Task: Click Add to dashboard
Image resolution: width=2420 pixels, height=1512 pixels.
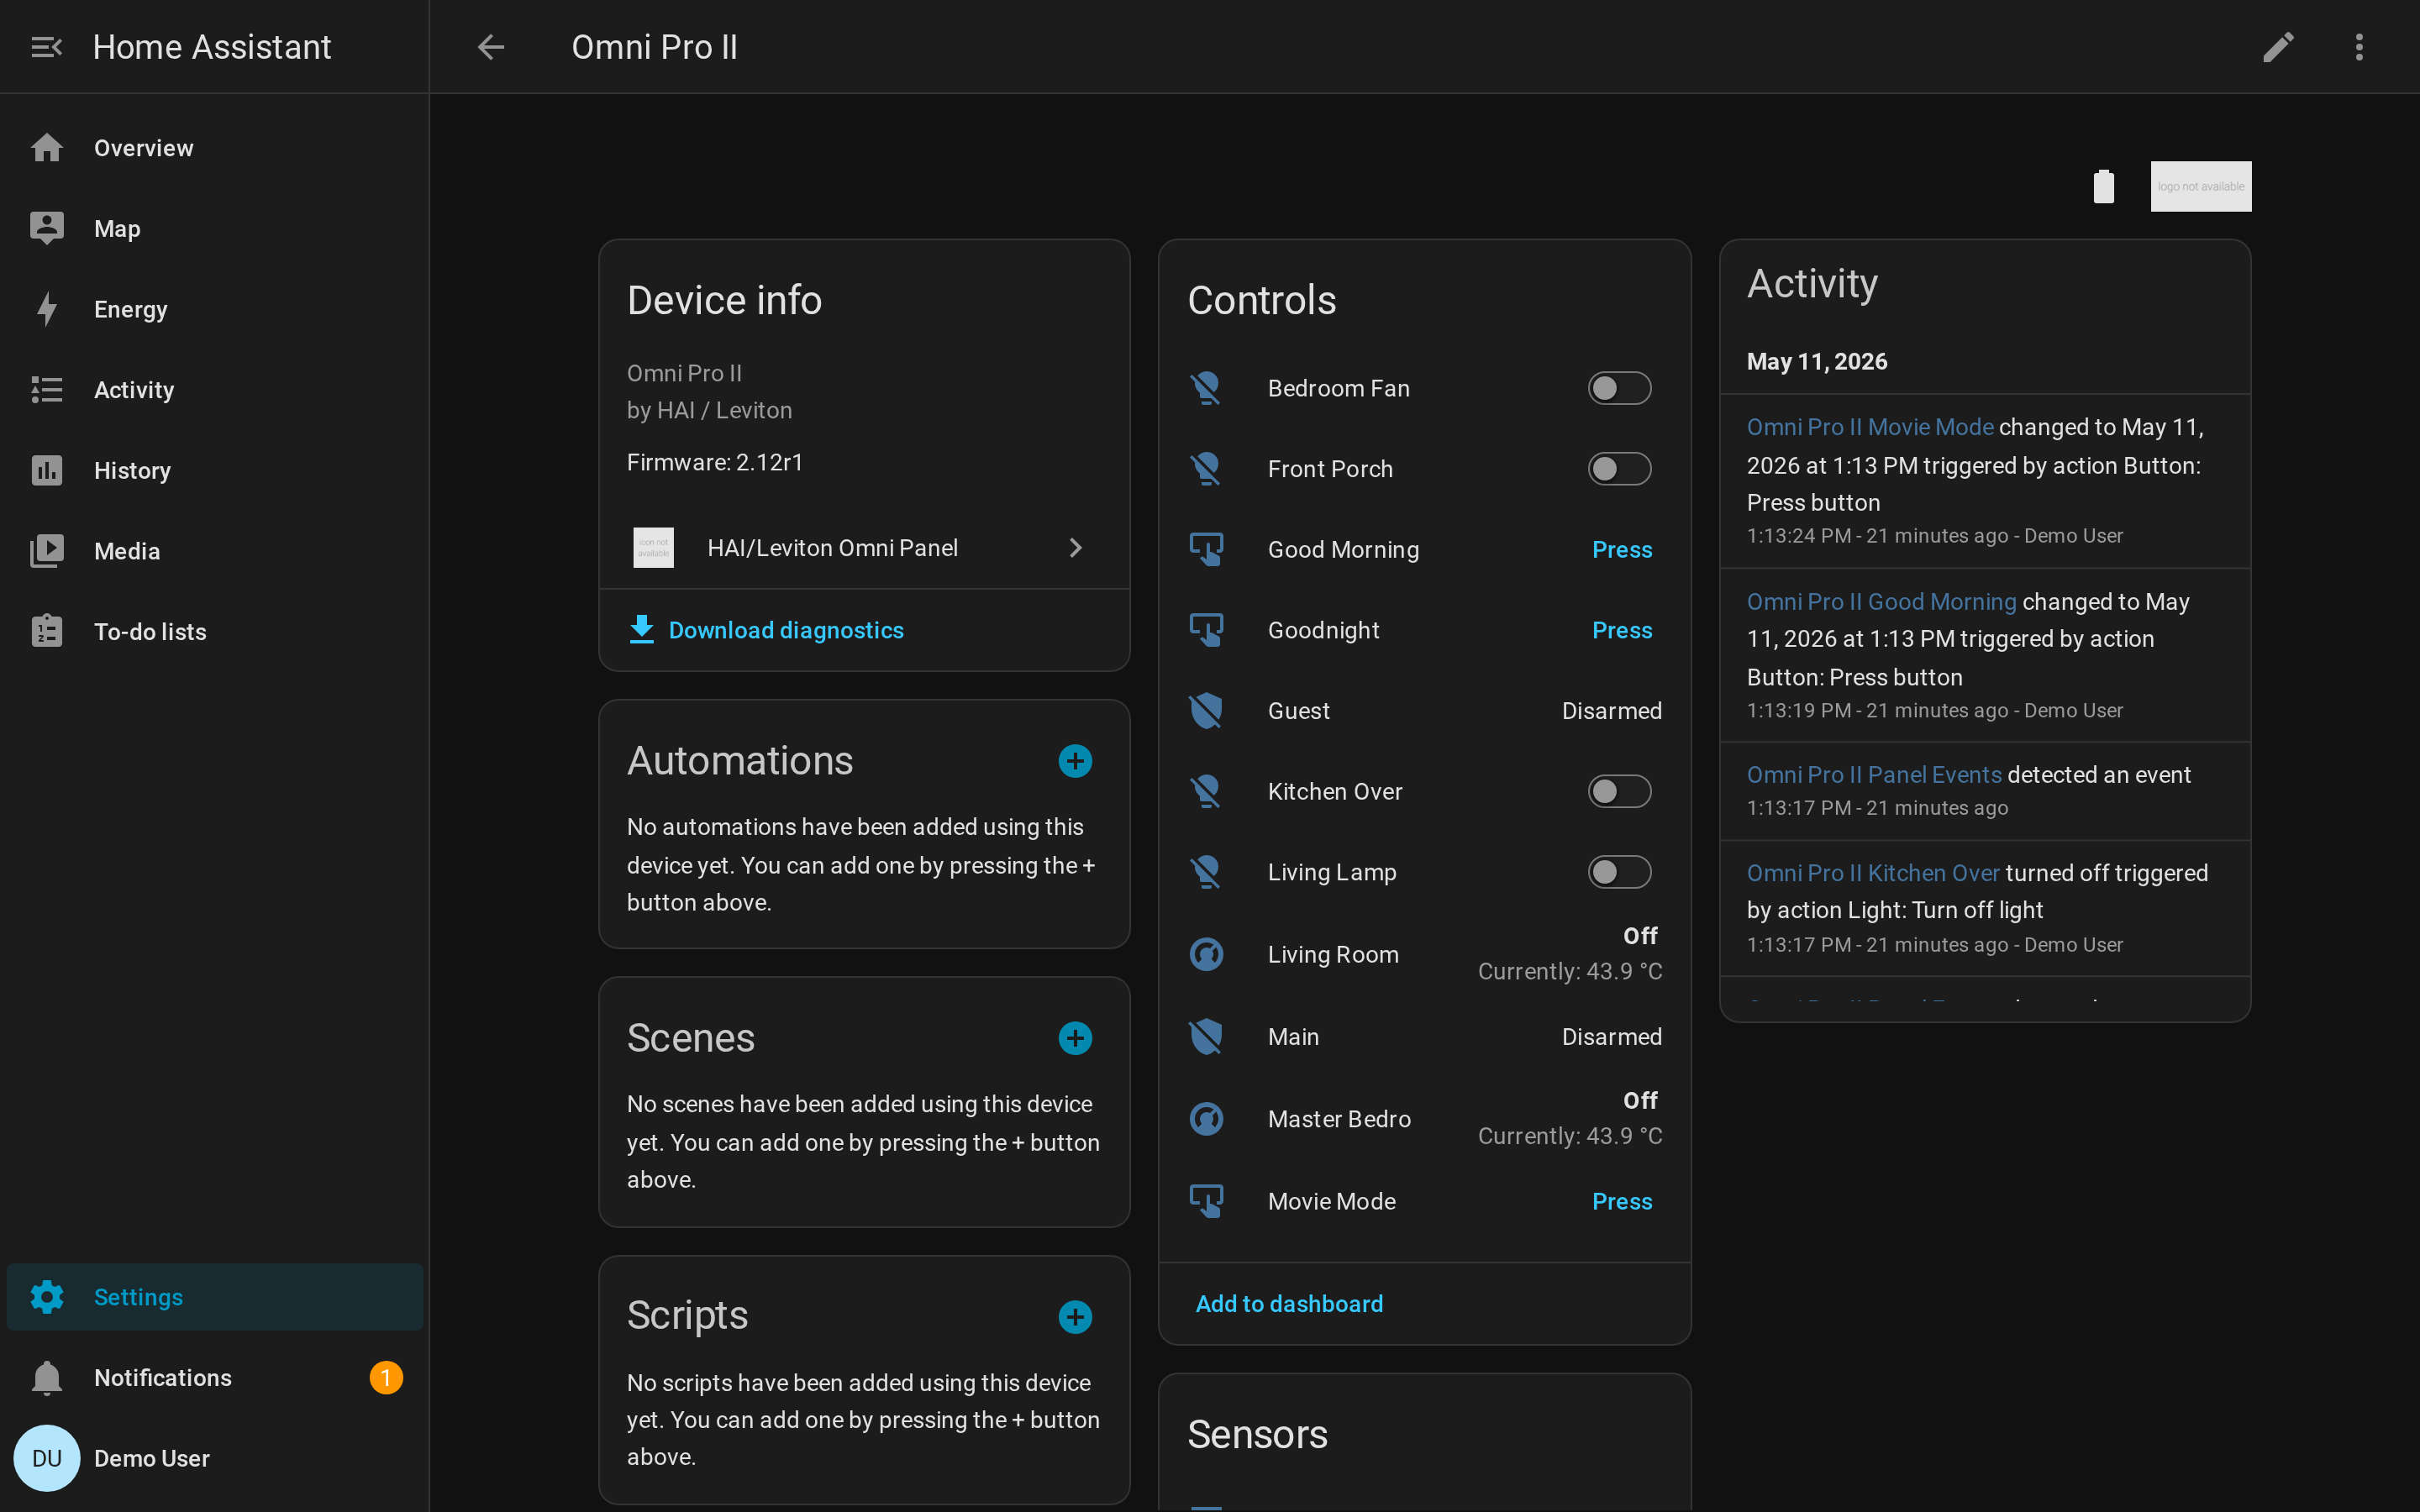Action: coord(1289,1303)
